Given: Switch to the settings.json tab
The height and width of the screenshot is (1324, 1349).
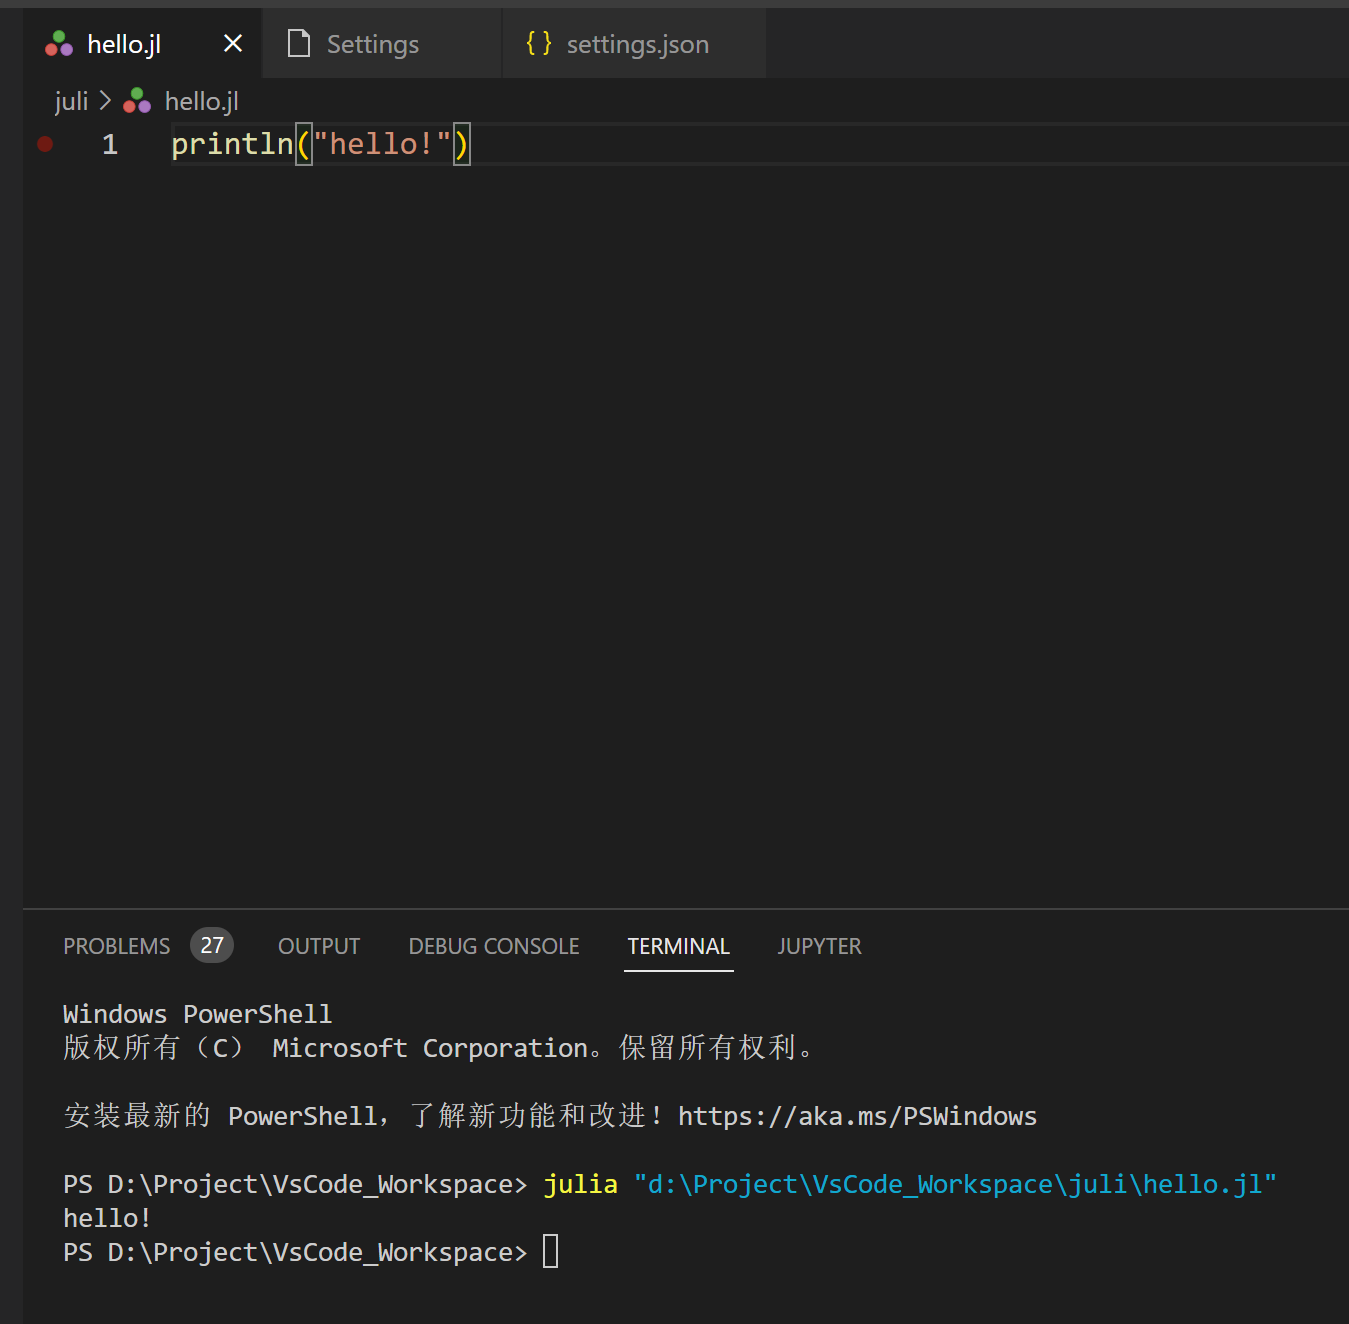Looking at the screenshot, I should (x=637, y=44).
